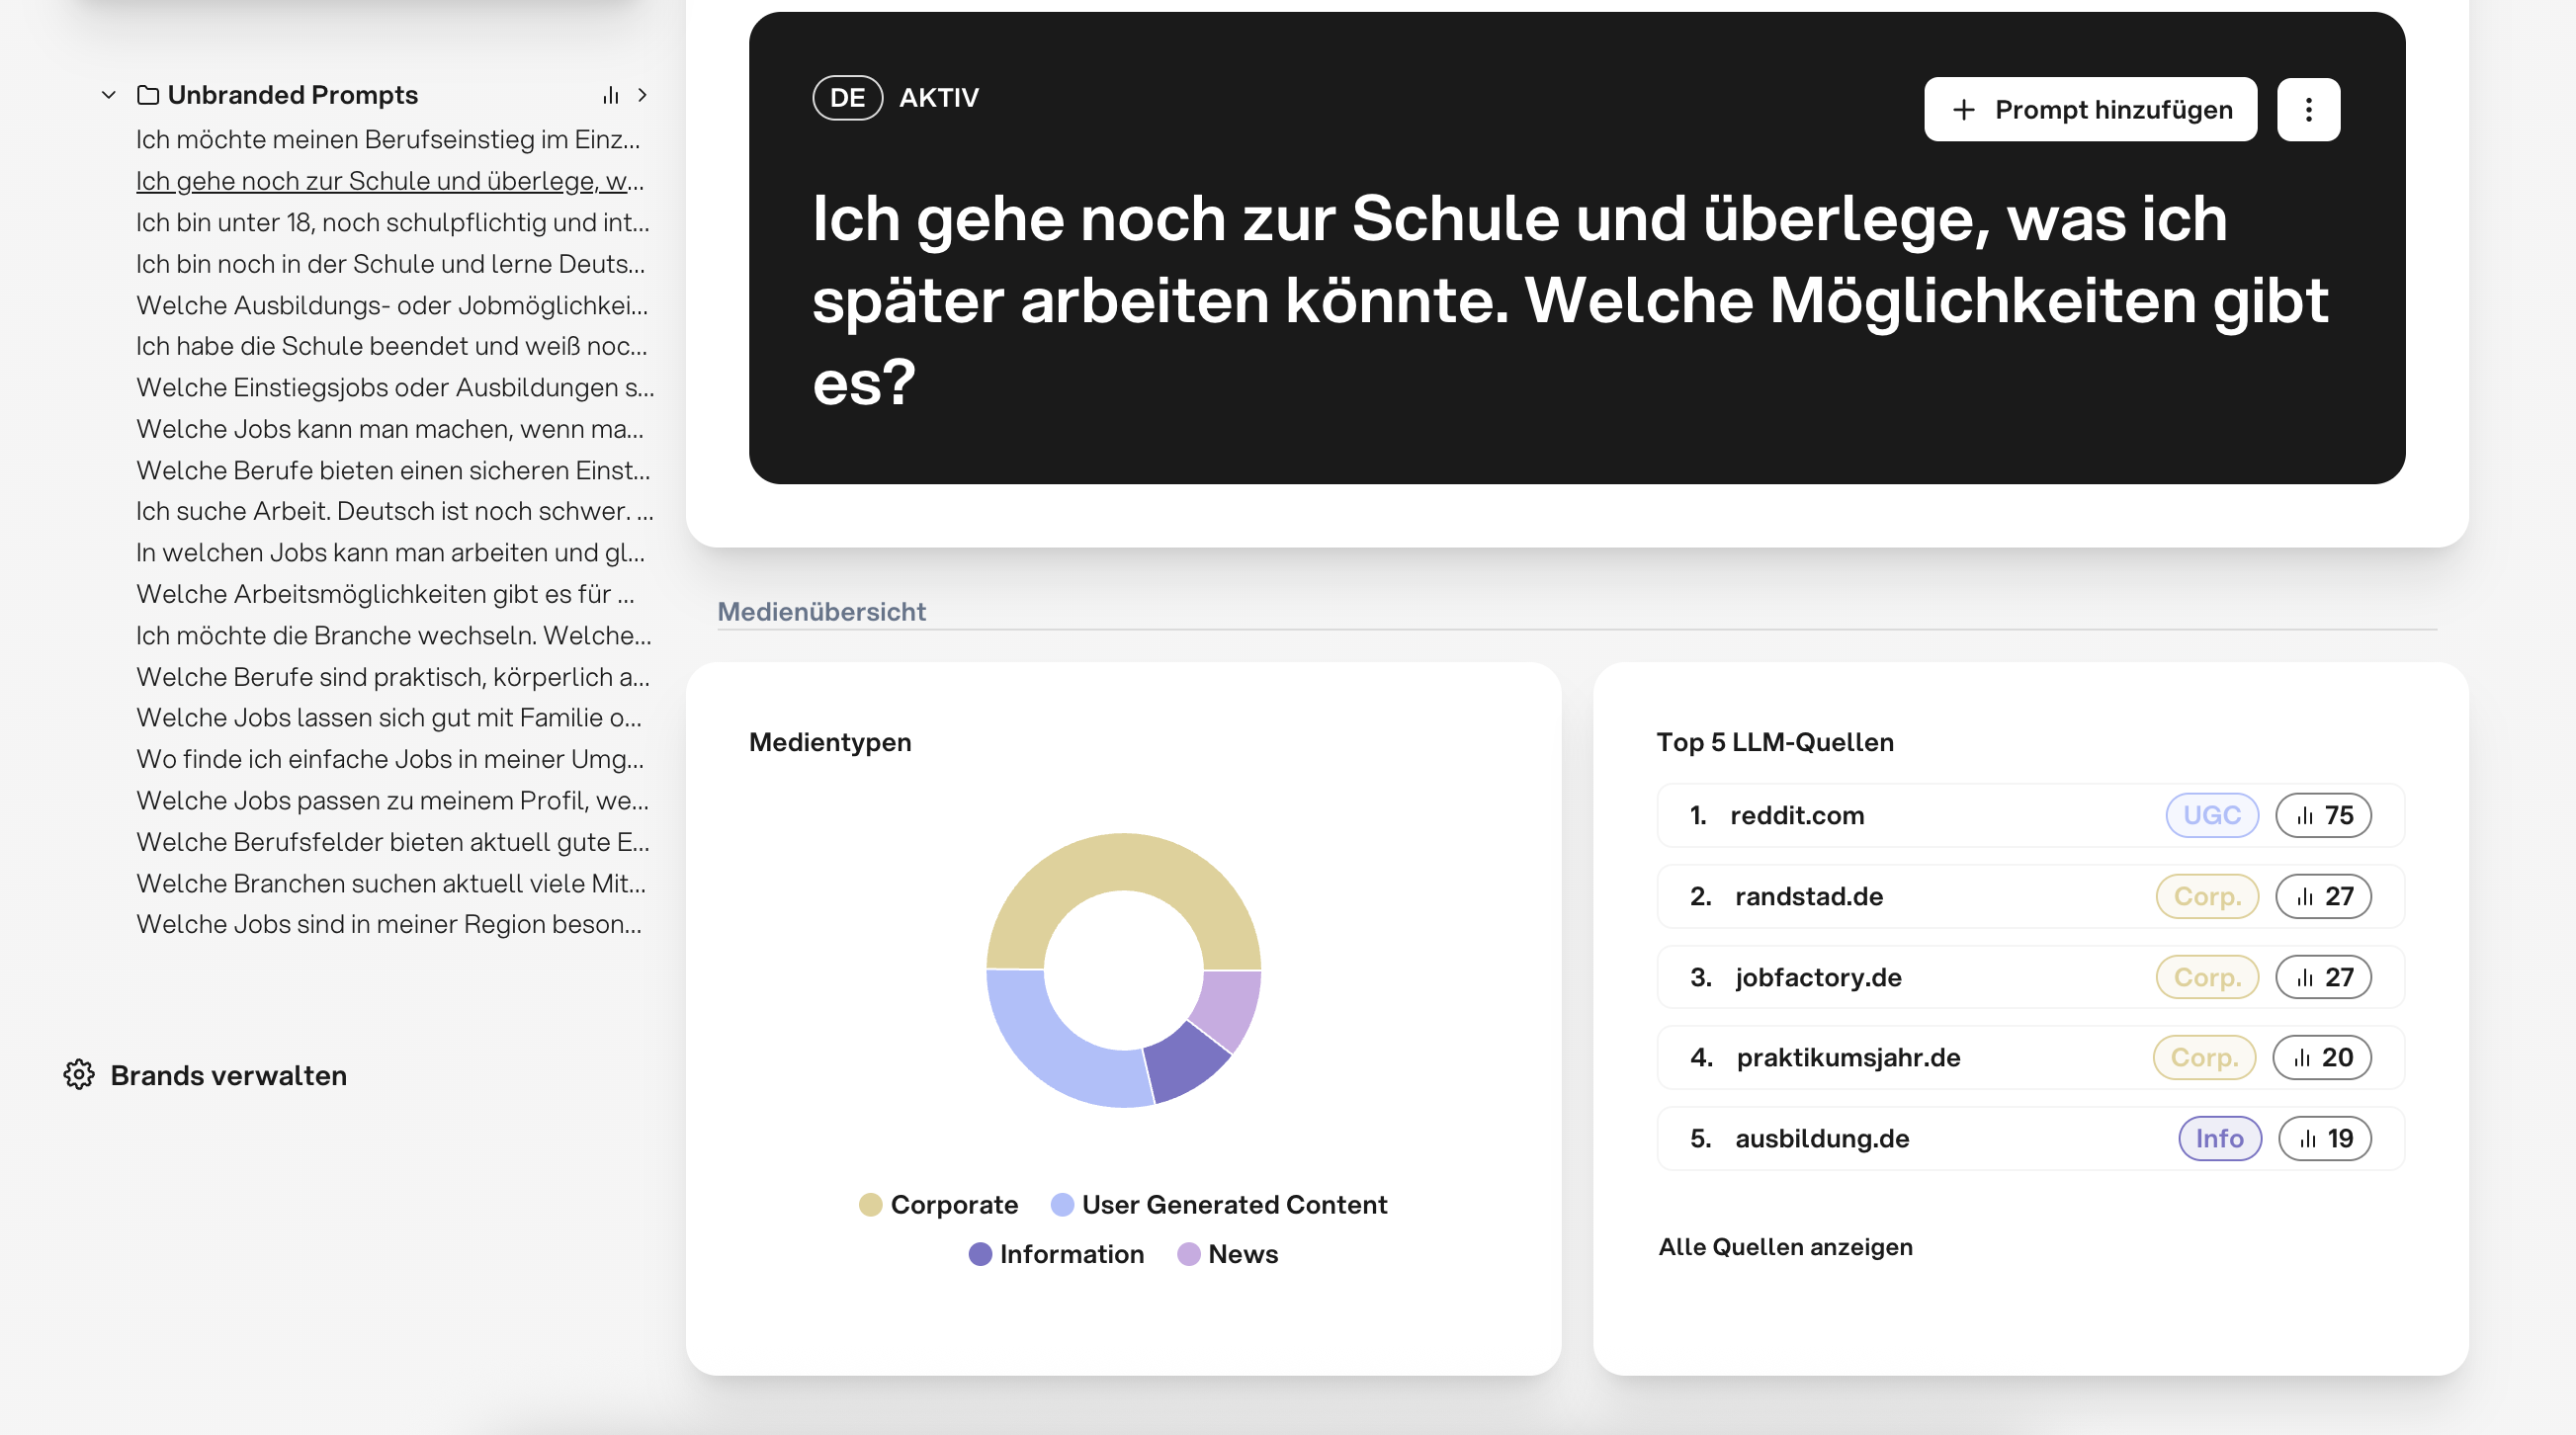
Task: Click the Prompt hinzufügen button
Action: pyautogui.click(x=2090, y=109)
